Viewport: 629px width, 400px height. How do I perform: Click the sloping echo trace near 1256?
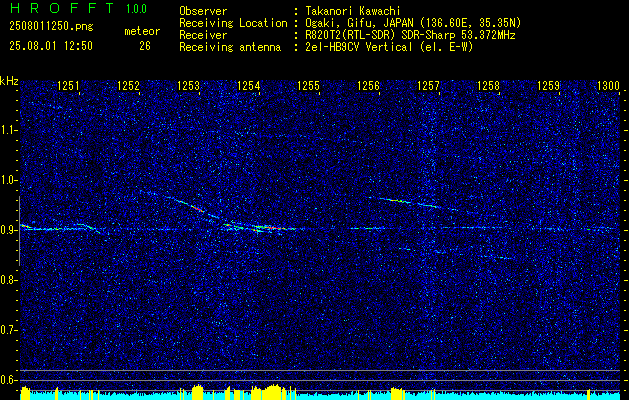[409, 203]
